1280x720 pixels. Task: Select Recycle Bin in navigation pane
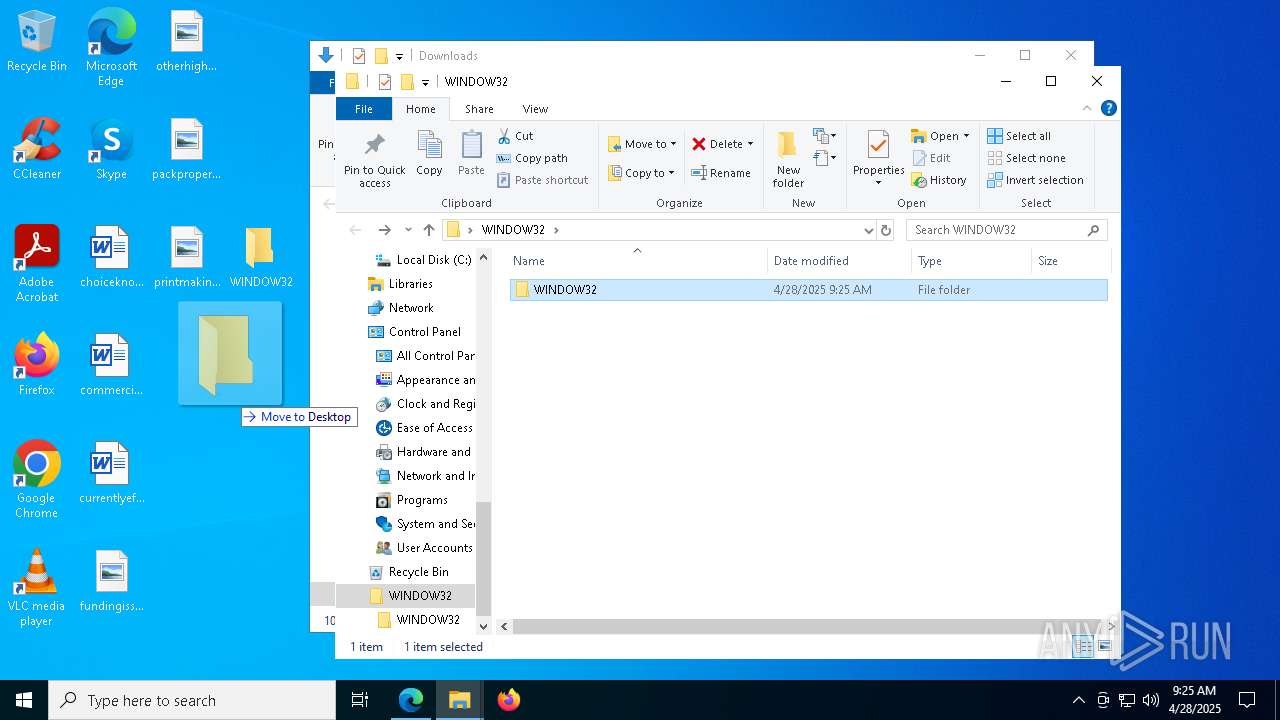(408, 572)
